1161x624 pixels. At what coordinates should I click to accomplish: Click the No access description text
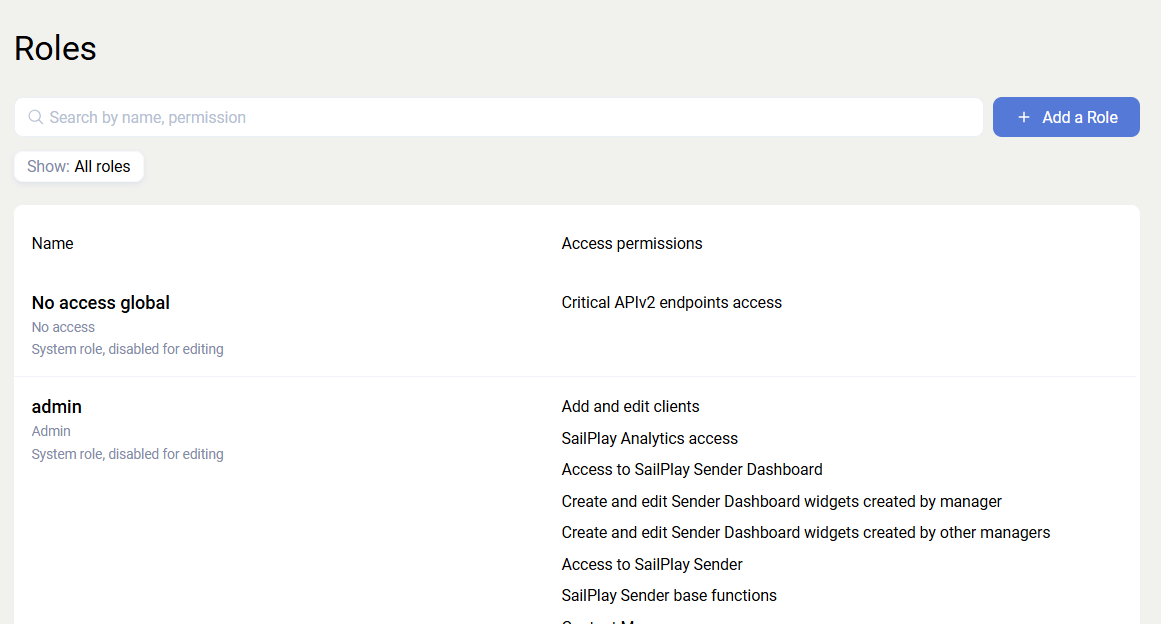click(x=63, y=327)
